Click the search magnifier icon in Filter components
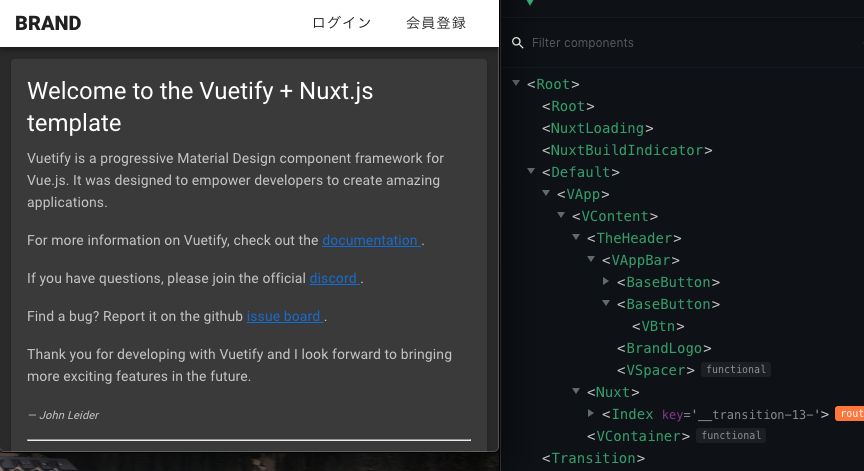 (x=517, y=43)
